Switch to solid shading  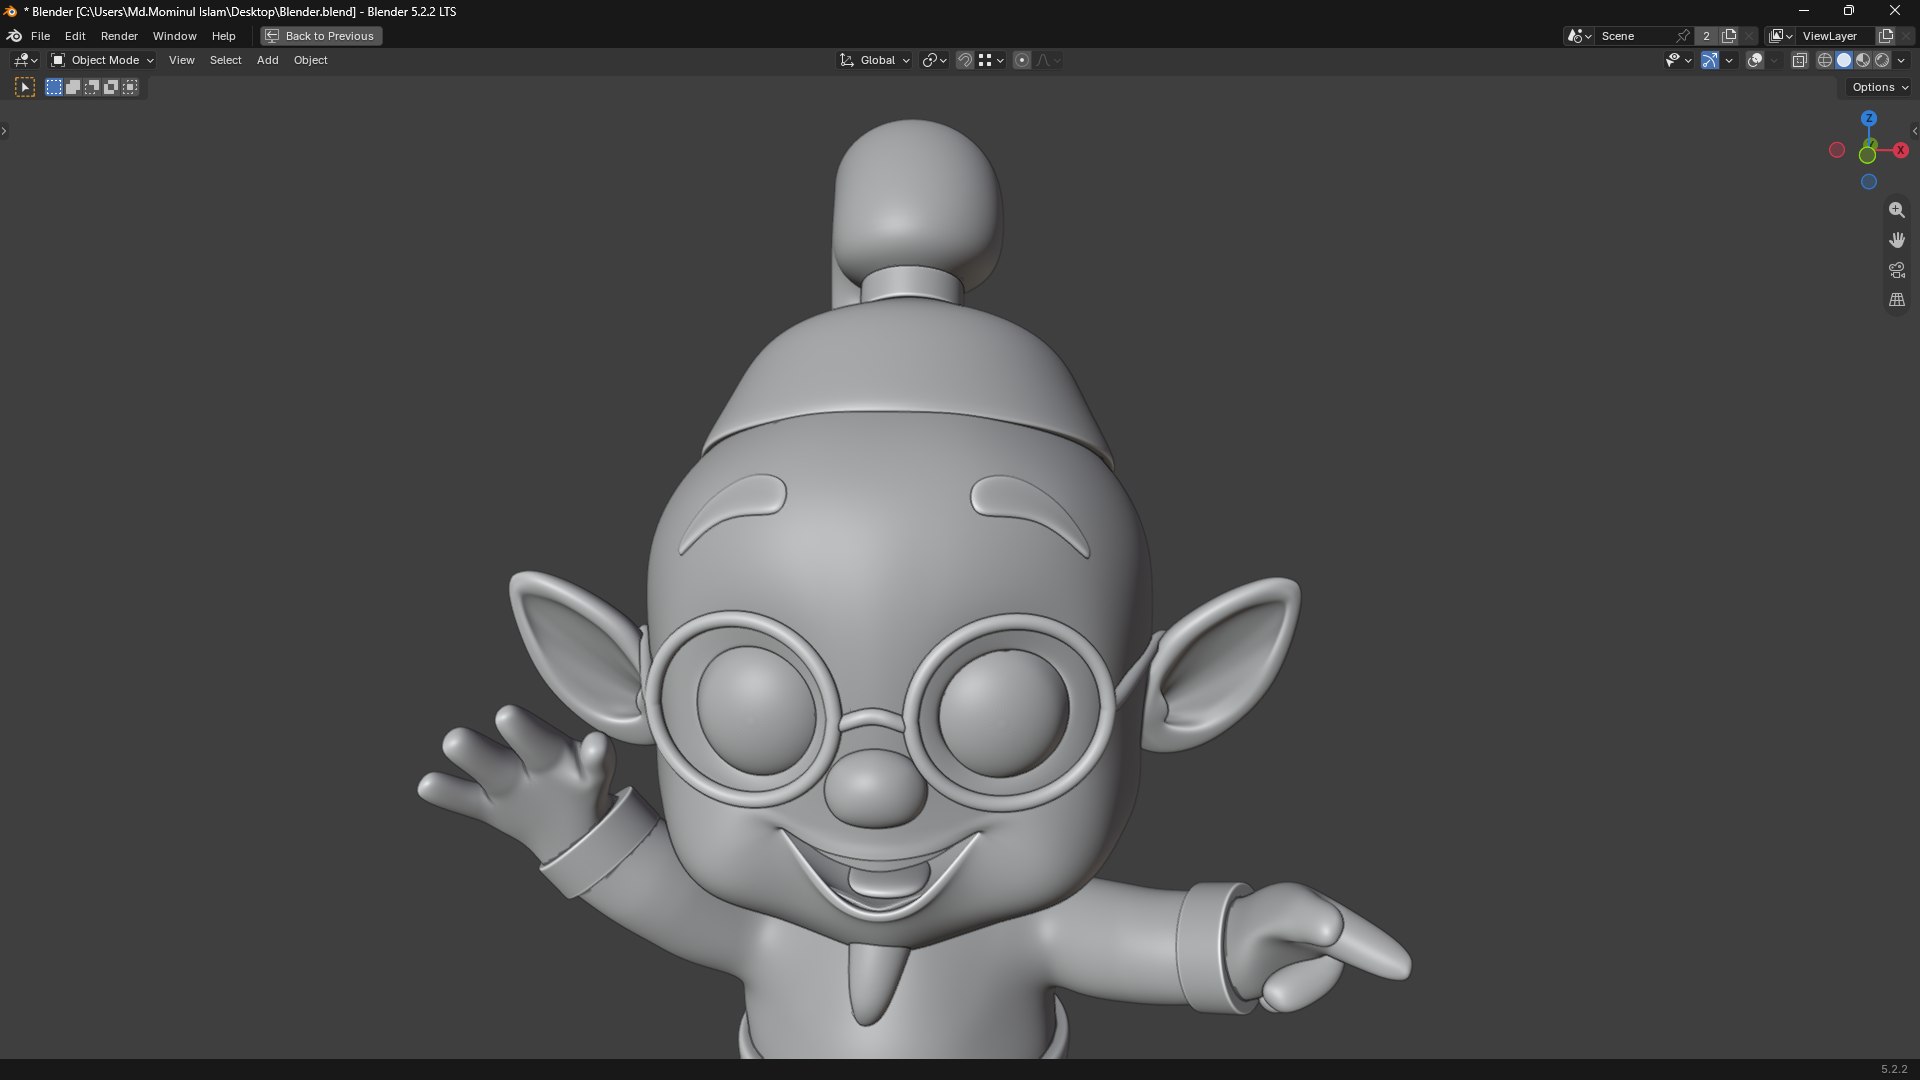click(x=1844, y=61)
